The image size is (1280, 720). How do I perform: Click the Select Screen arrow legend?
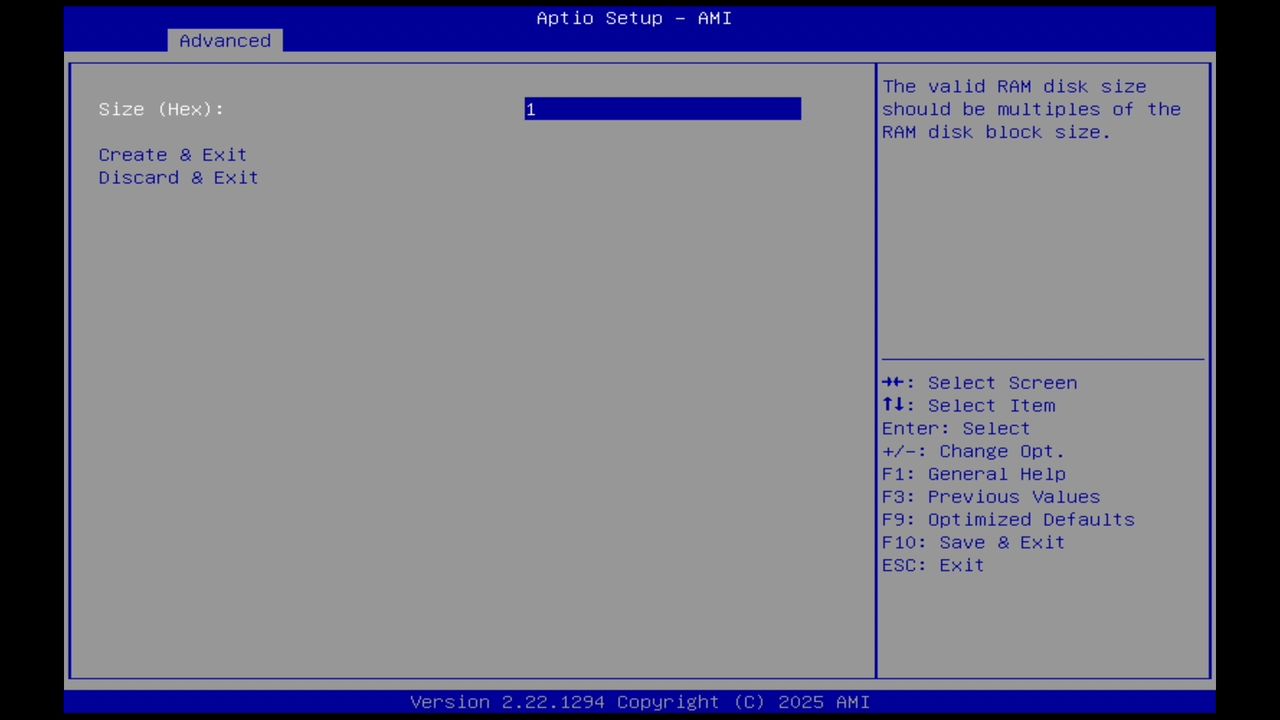[x=979, y=383]
